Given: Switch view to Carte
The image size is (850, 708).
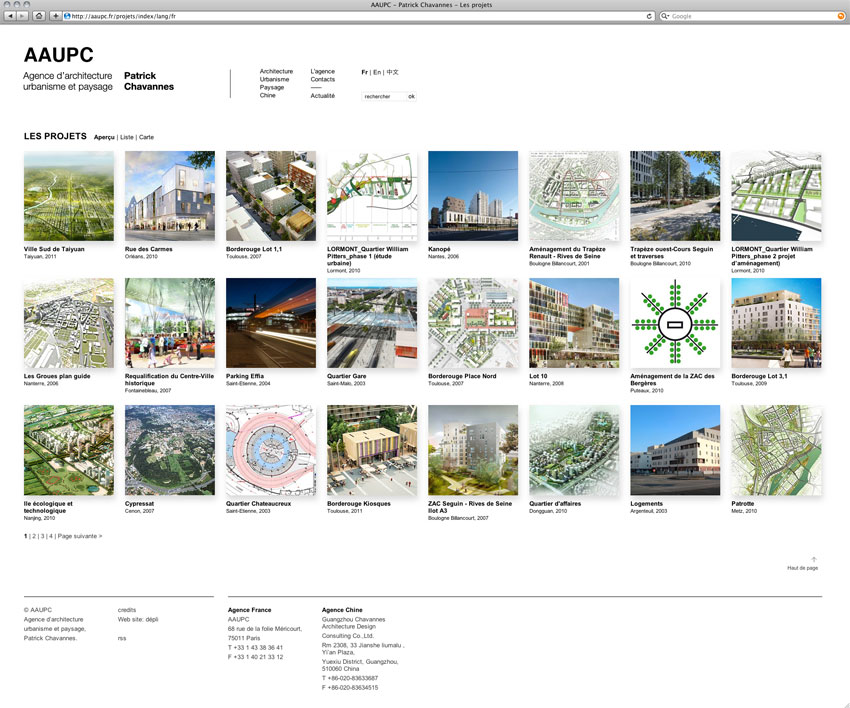Looking at the screenshot, I should coord(146,137).
